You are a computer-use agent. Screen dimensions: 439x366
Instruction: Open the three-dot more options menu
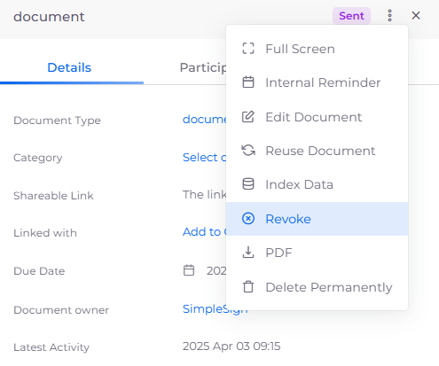(390, 16)
